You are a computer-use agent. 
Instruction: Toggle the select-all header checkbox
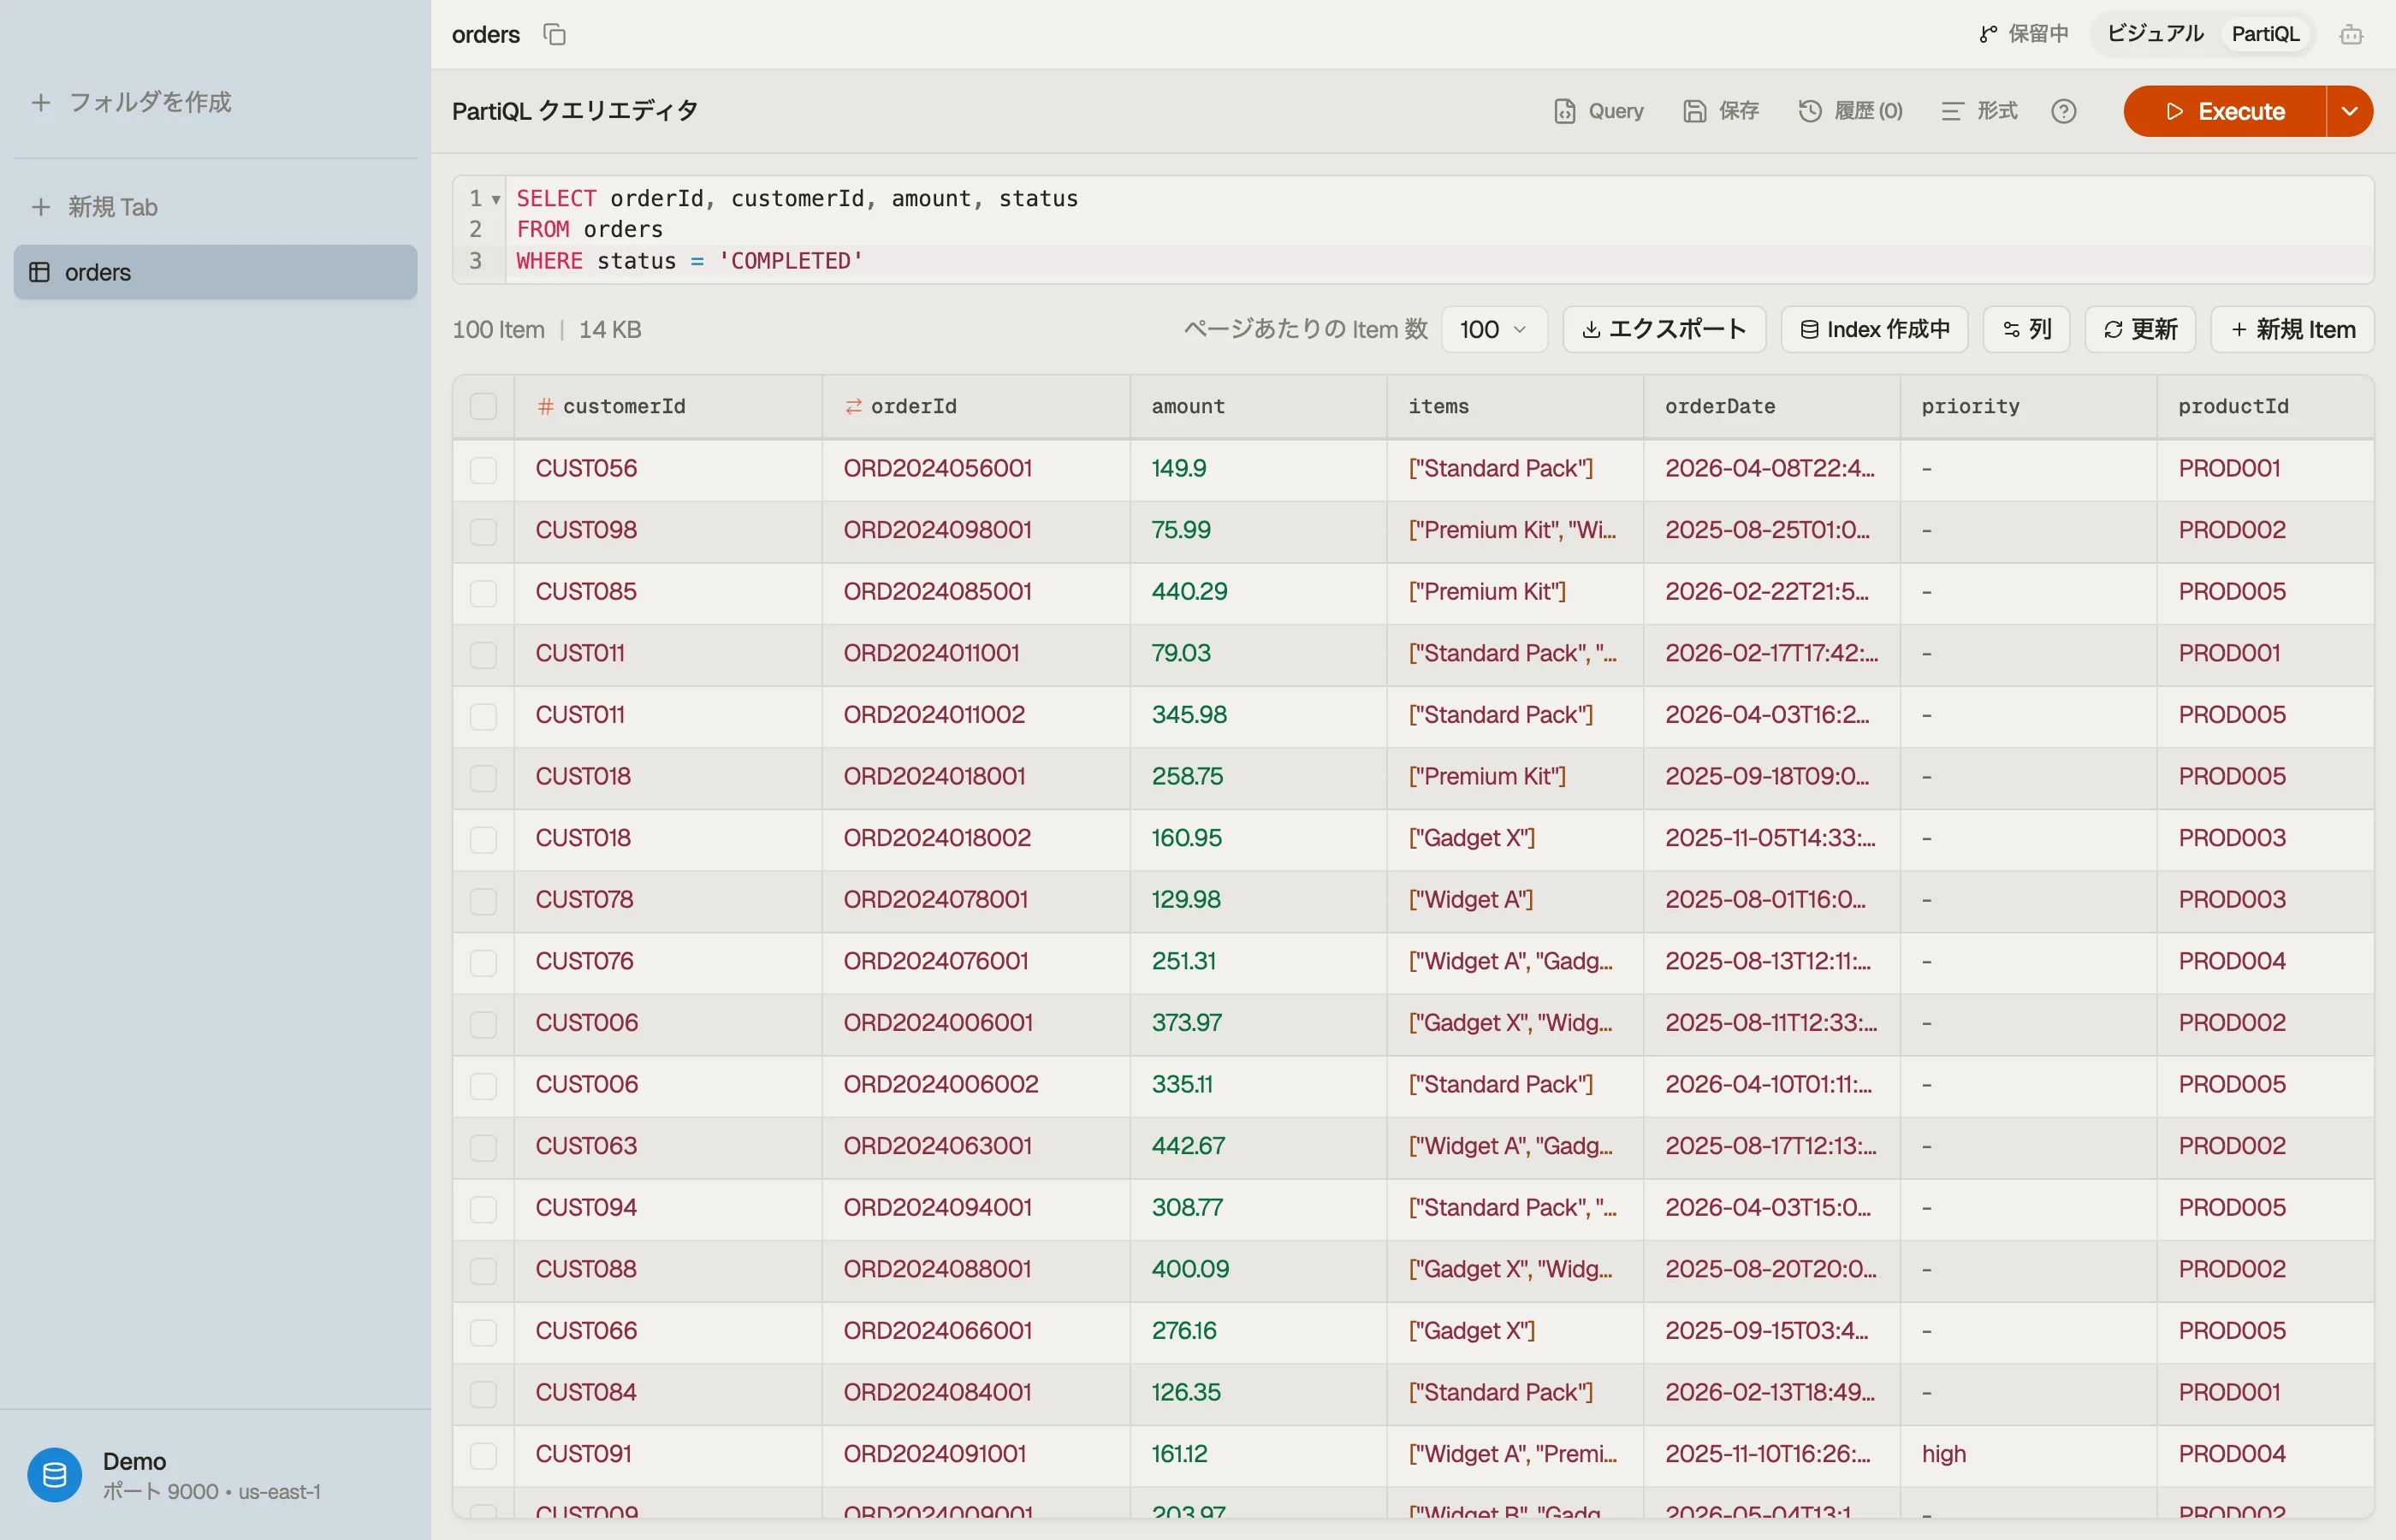point(483,406)
